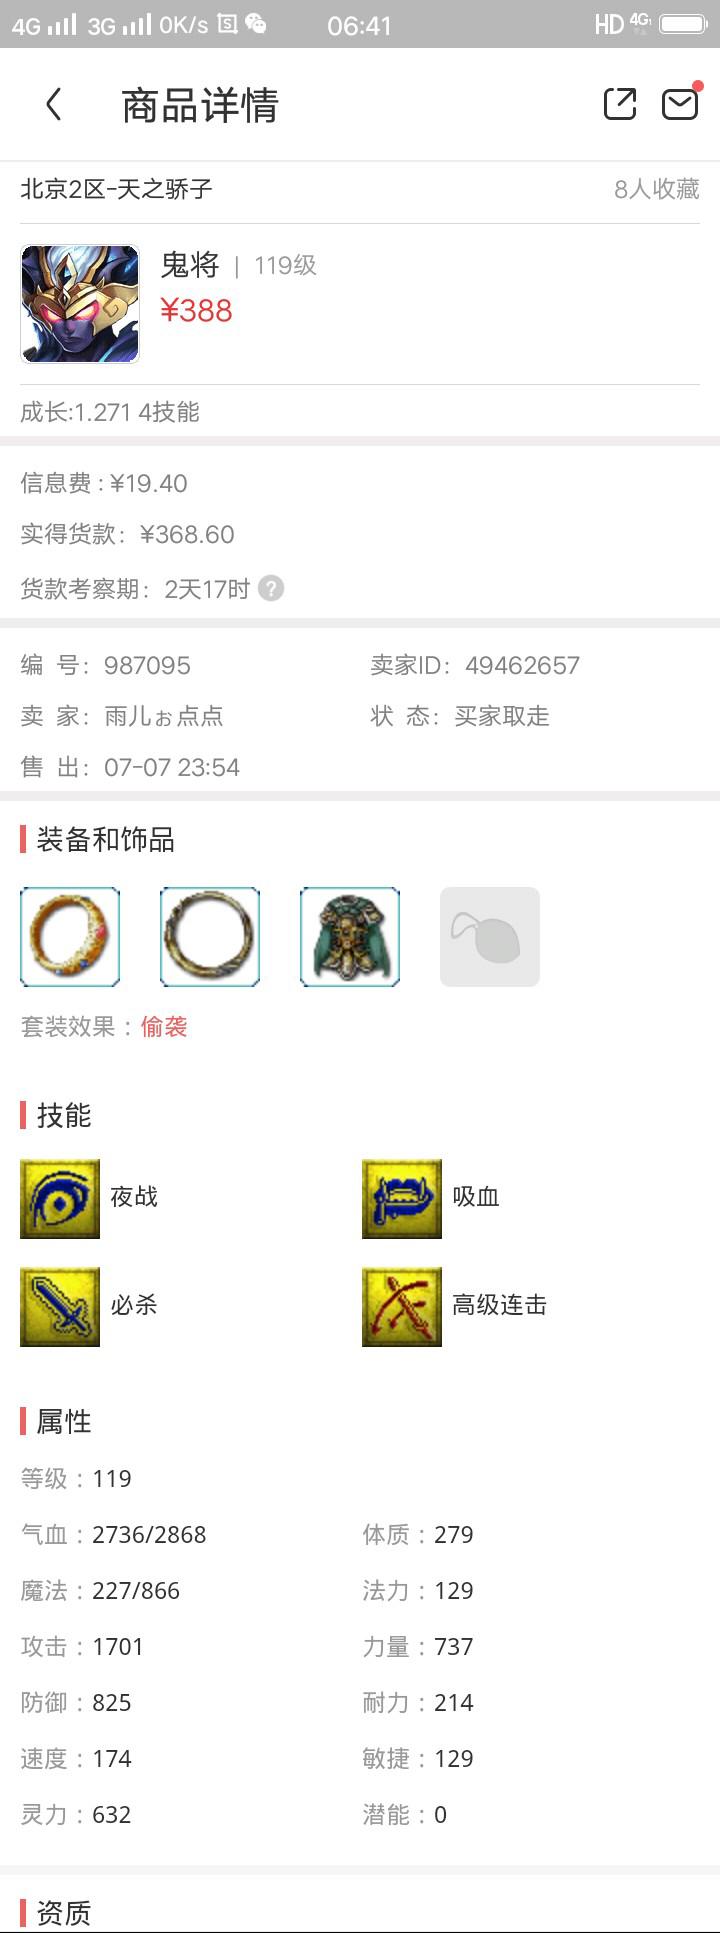View the golden jeweled ring equipment

click(x=70, y=937)
